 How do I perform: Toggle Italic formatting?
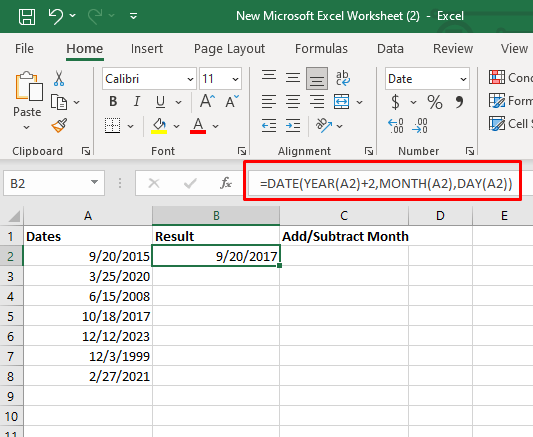click(137, 101)
